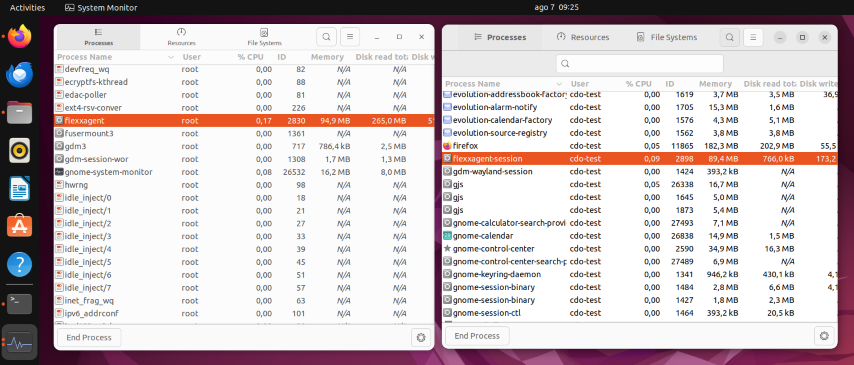Click the process search field in right window
This screenshot has height=365, width=854.
click(x=640, y=64)
